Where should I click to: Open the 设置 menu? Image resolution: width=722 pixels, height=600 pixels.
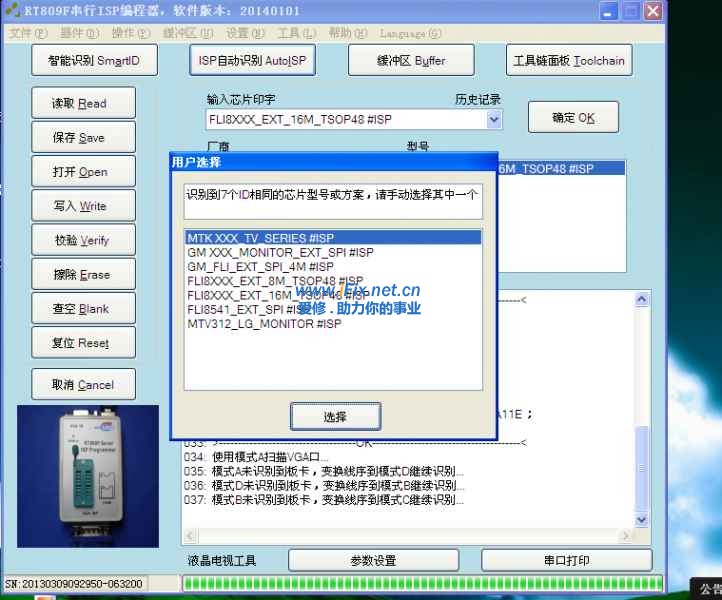(x=245, y=33)
